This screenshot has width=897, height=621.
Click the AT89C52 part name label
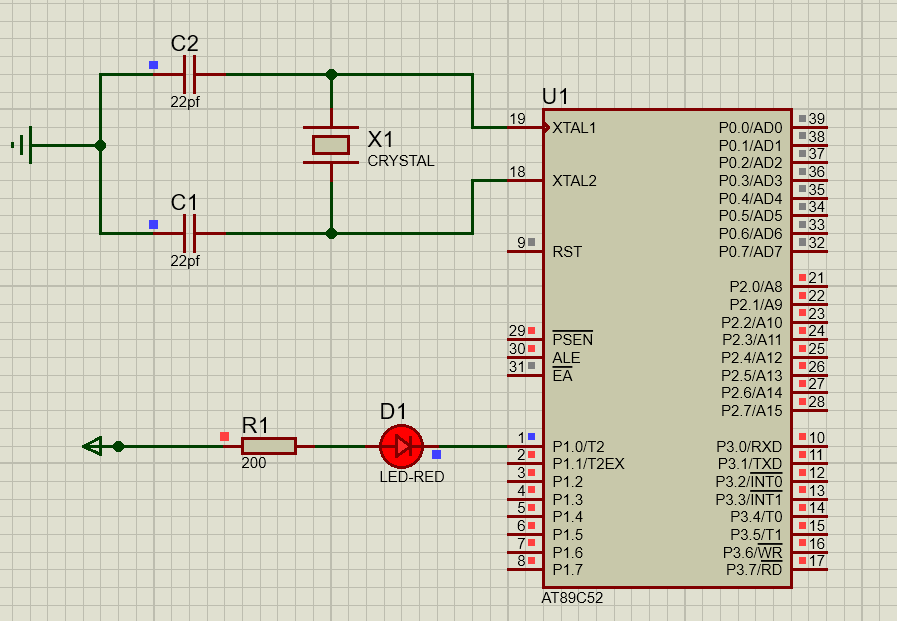pyautogui.click(x=573, y=598)
